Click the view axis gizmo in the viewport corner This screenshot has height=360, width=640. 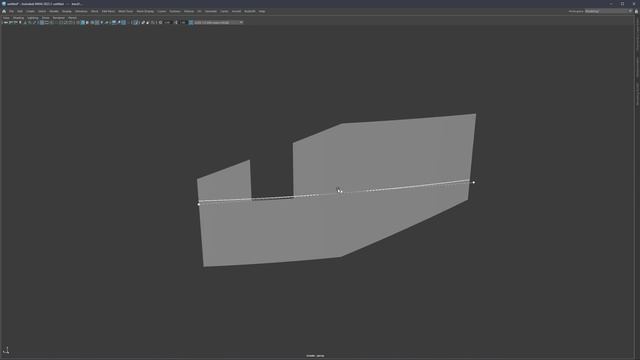click(6, 350)
